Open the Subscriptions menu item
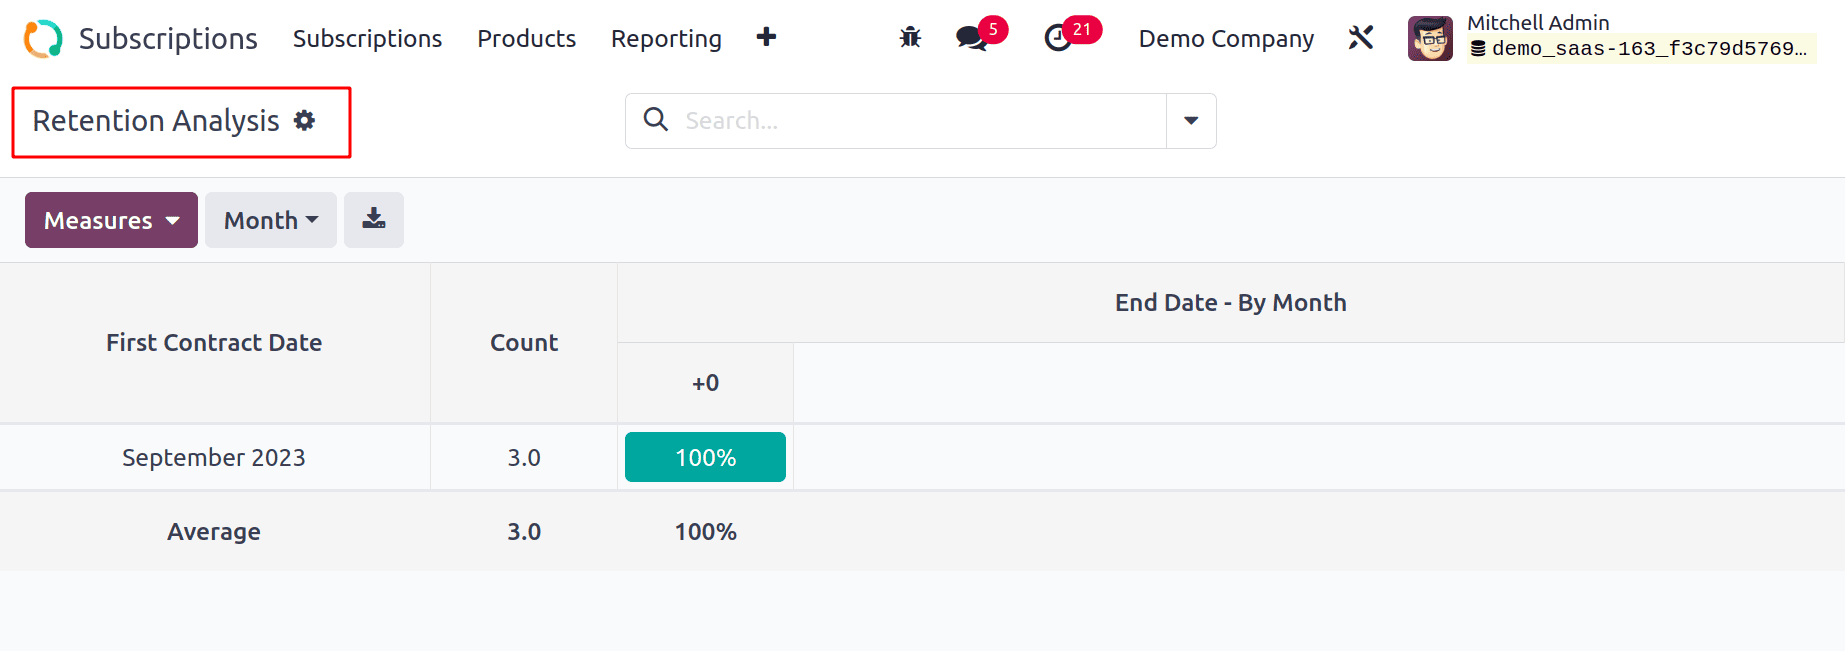 [x=367, y=39]
